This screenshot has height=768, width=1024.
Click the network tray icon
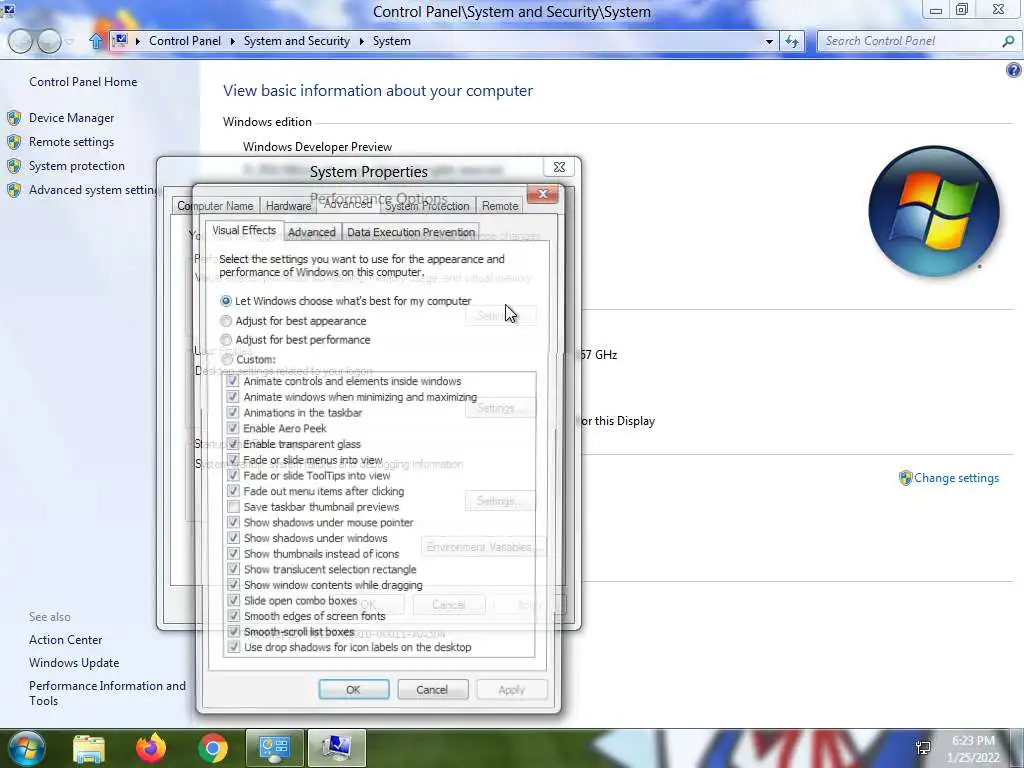923,748
